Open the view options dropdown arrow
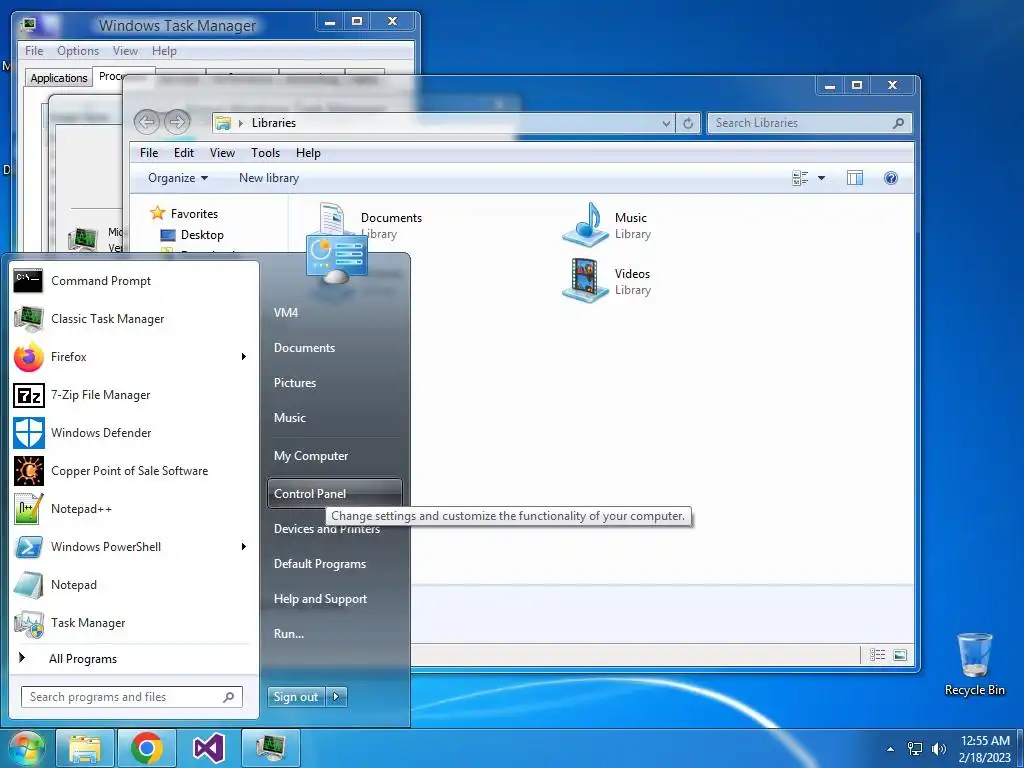1024x768 pixels. 822,178
